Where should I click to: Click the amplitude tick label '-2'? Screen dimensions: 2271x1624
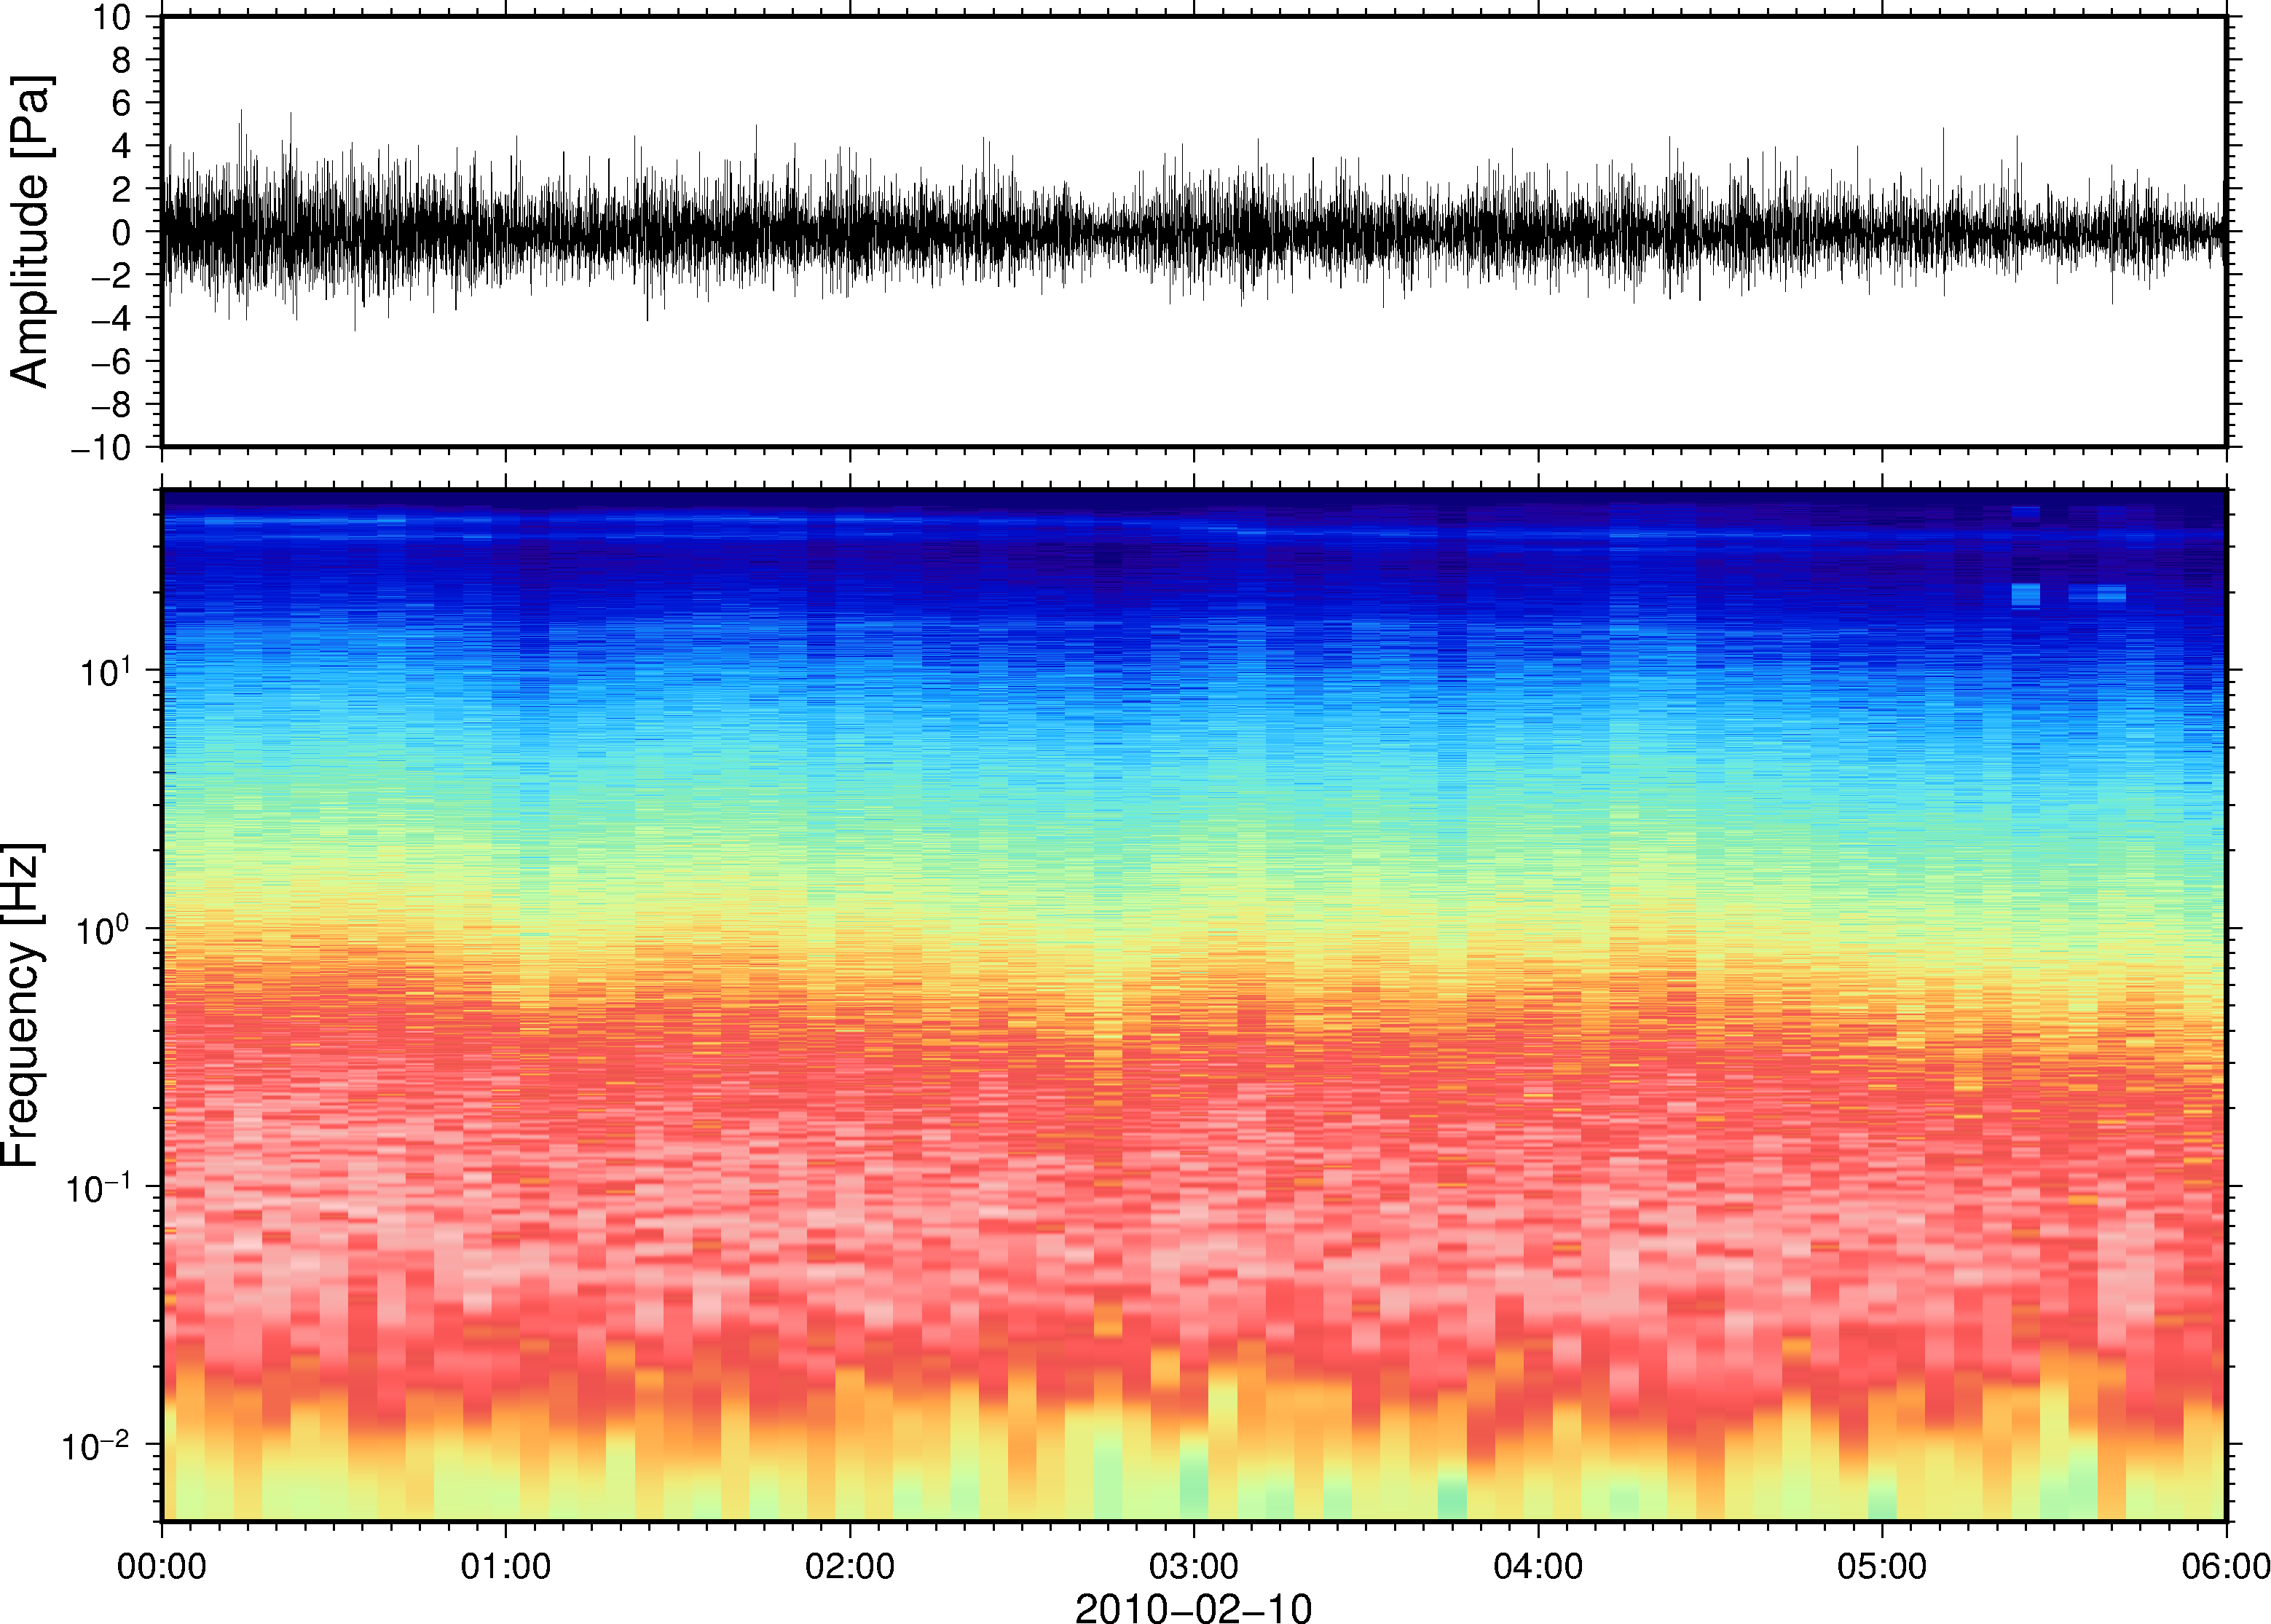(x=112, y=275)
